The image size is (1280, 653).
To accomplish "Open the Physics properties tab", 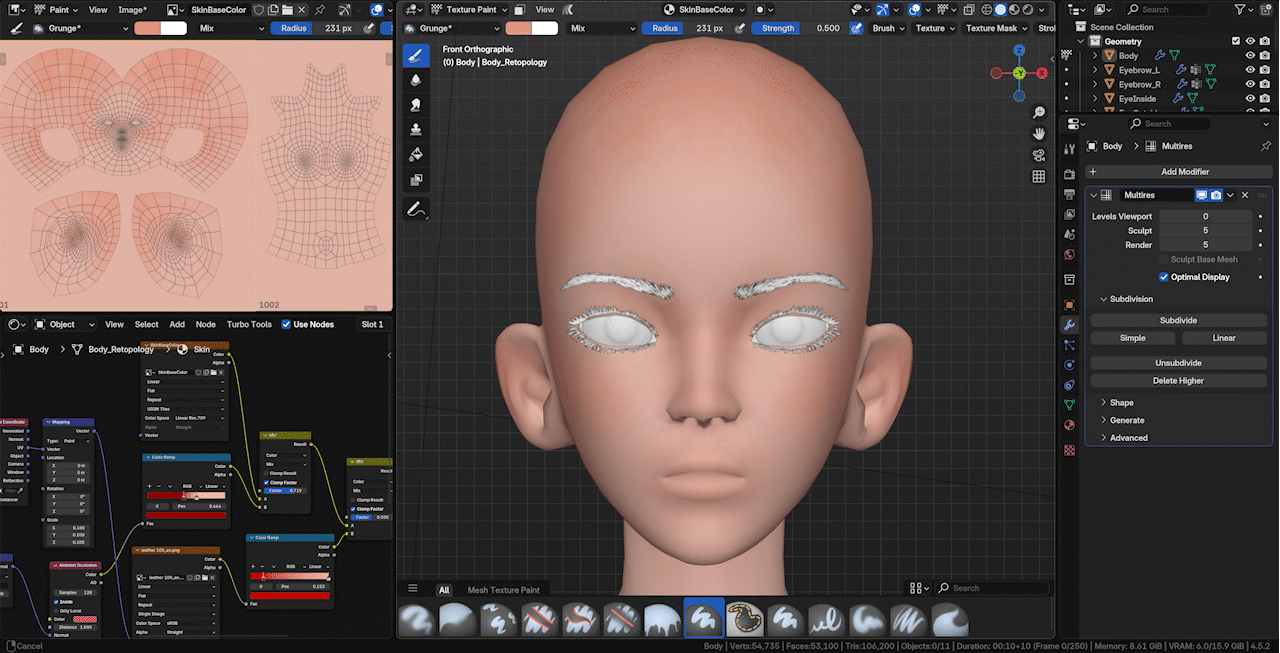I will [1069, 365].
